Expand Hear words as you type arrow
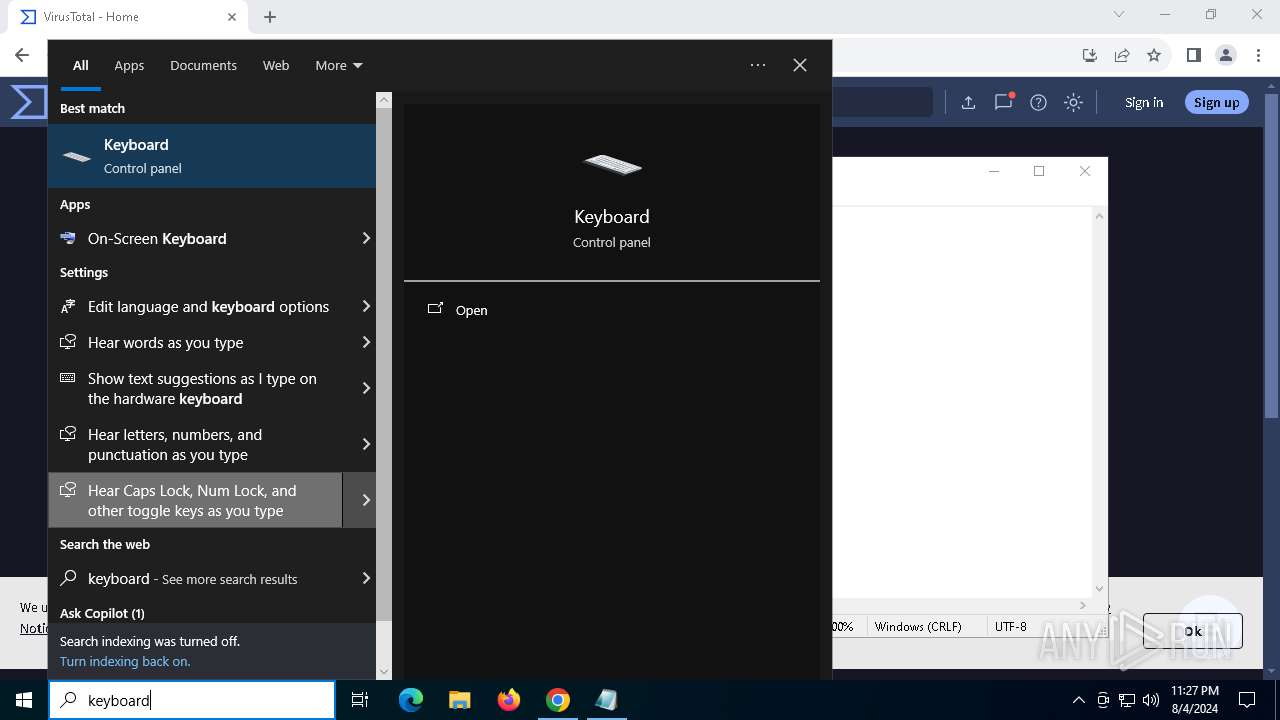Screen dimensions: 1280x720 coord(365,342)
